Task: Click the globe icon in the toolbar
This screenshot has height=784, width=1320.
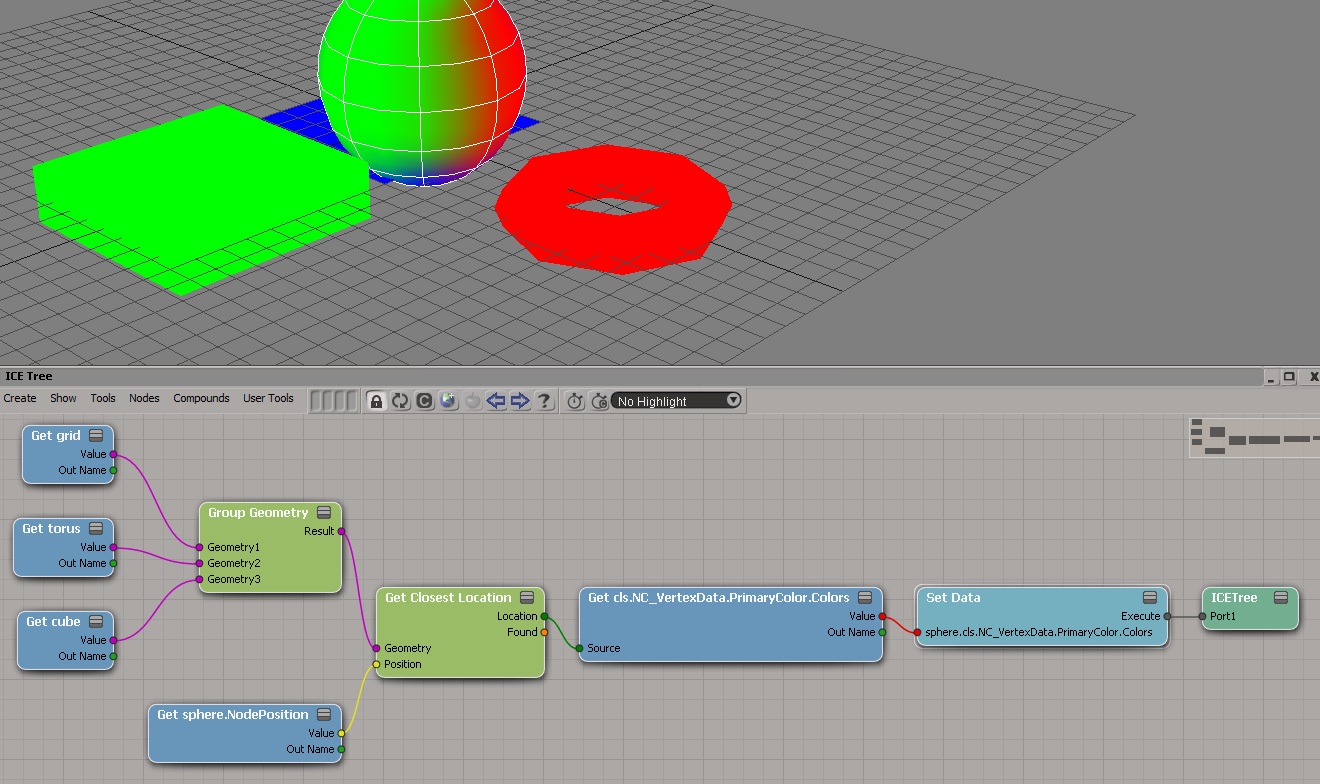Action: (x=448, y=401)
